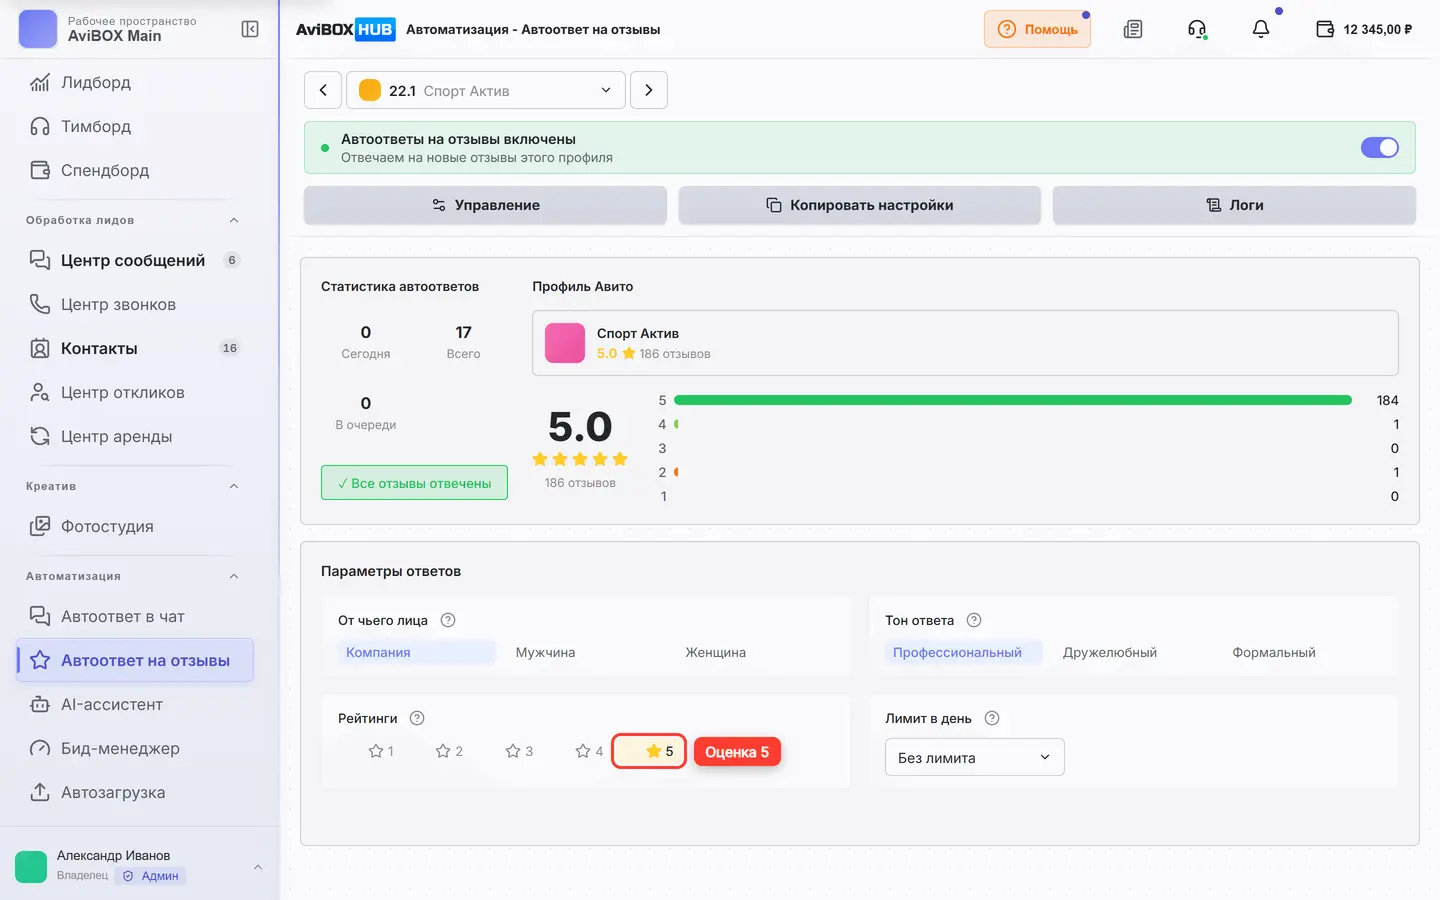Select Мужчина as responder persona
Screen dimensions: 1440x900
coord(545,652)
